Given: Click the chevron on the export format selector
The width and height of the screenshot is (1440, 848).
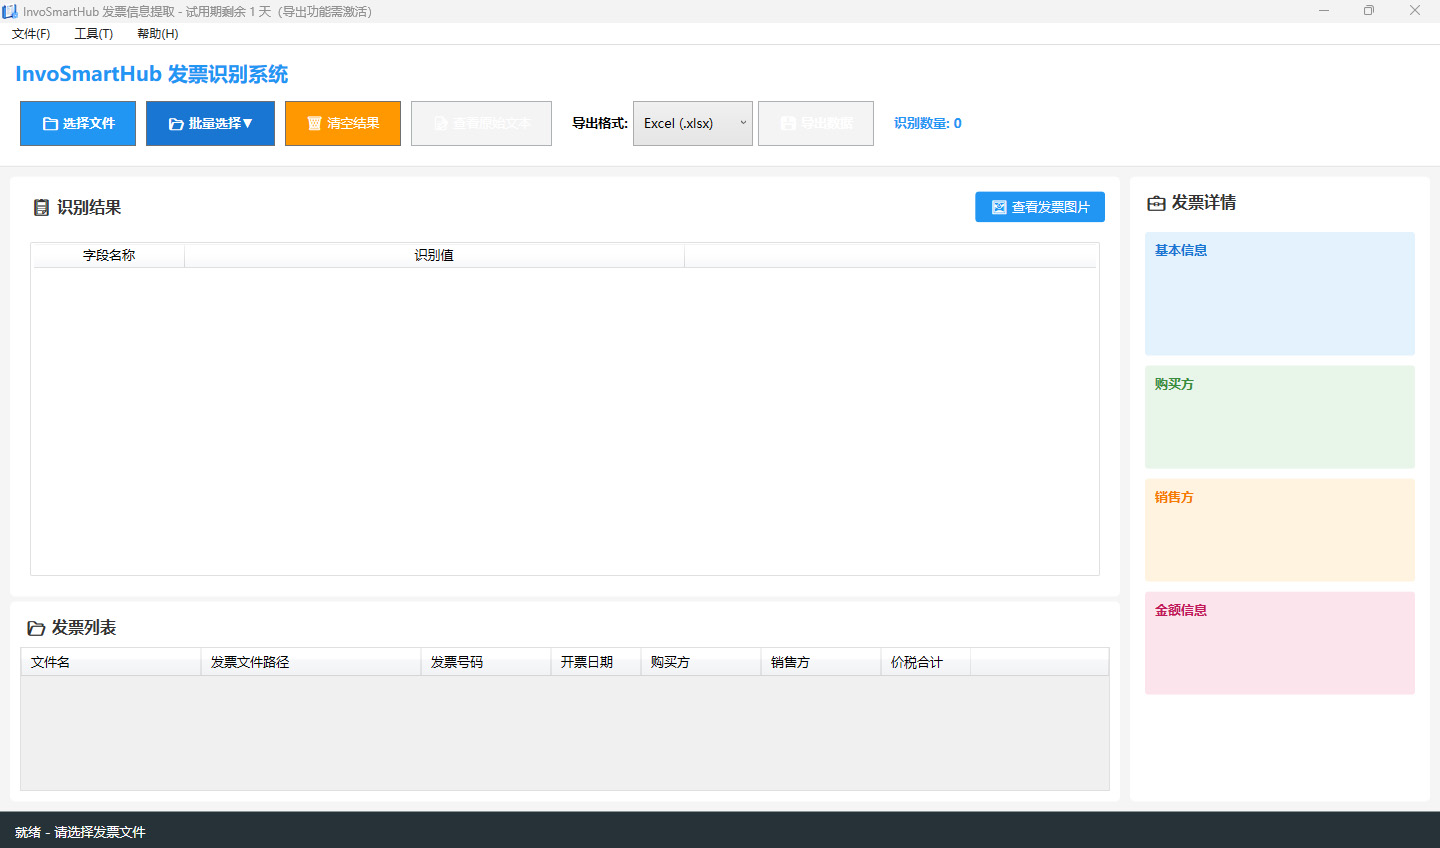Looking at the screenshot, I should [x=743, y=123].
